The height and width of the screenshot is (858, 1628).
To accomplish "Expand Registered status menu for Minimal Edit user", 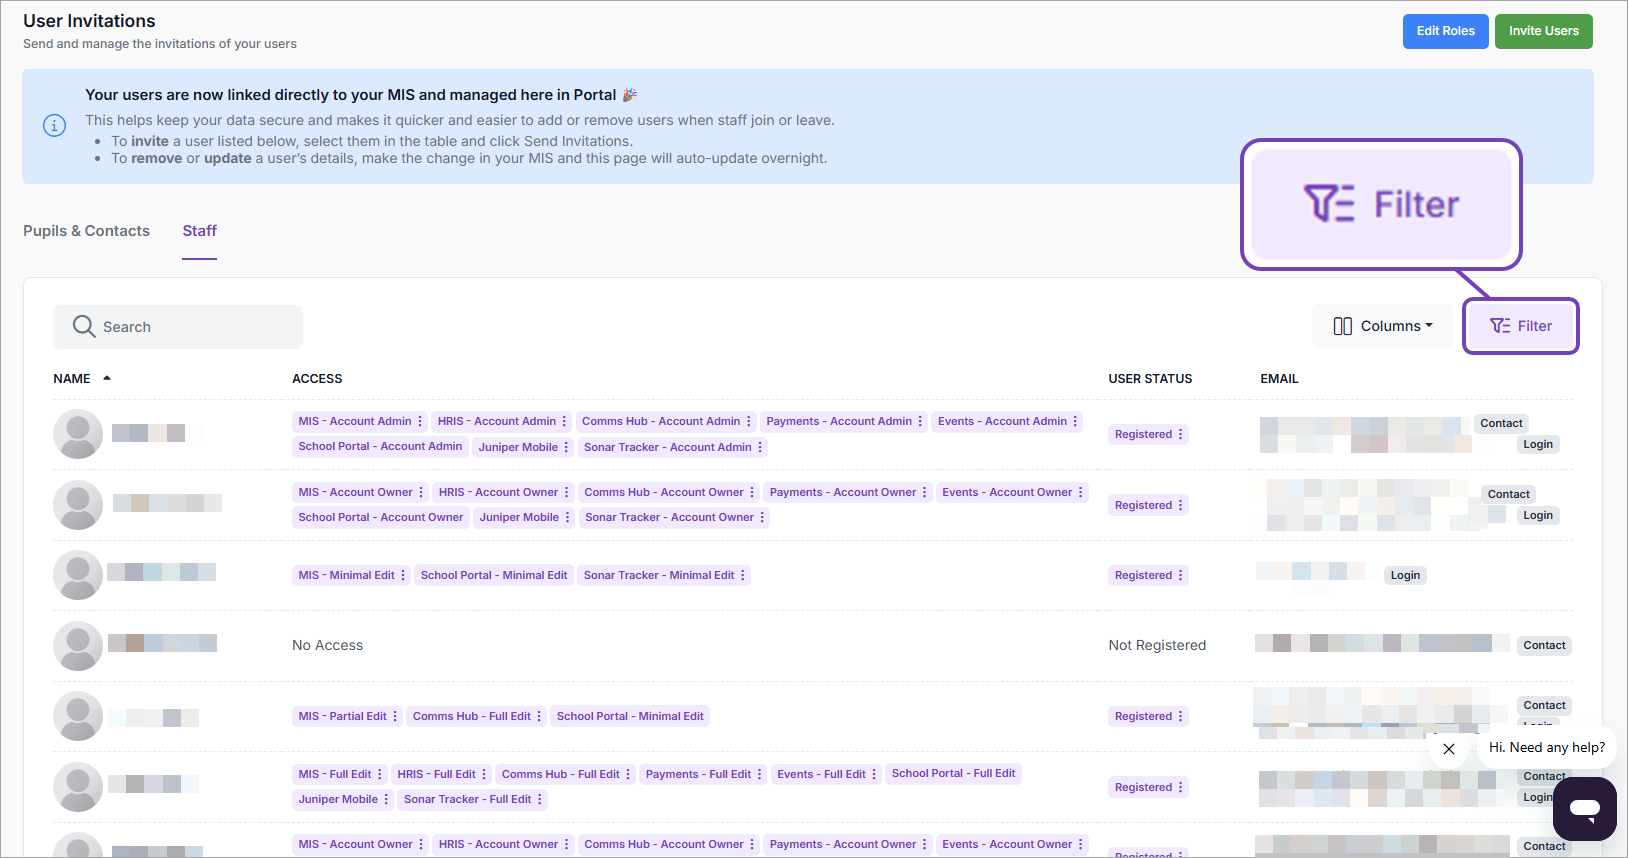I will [x=1181, y=575].
